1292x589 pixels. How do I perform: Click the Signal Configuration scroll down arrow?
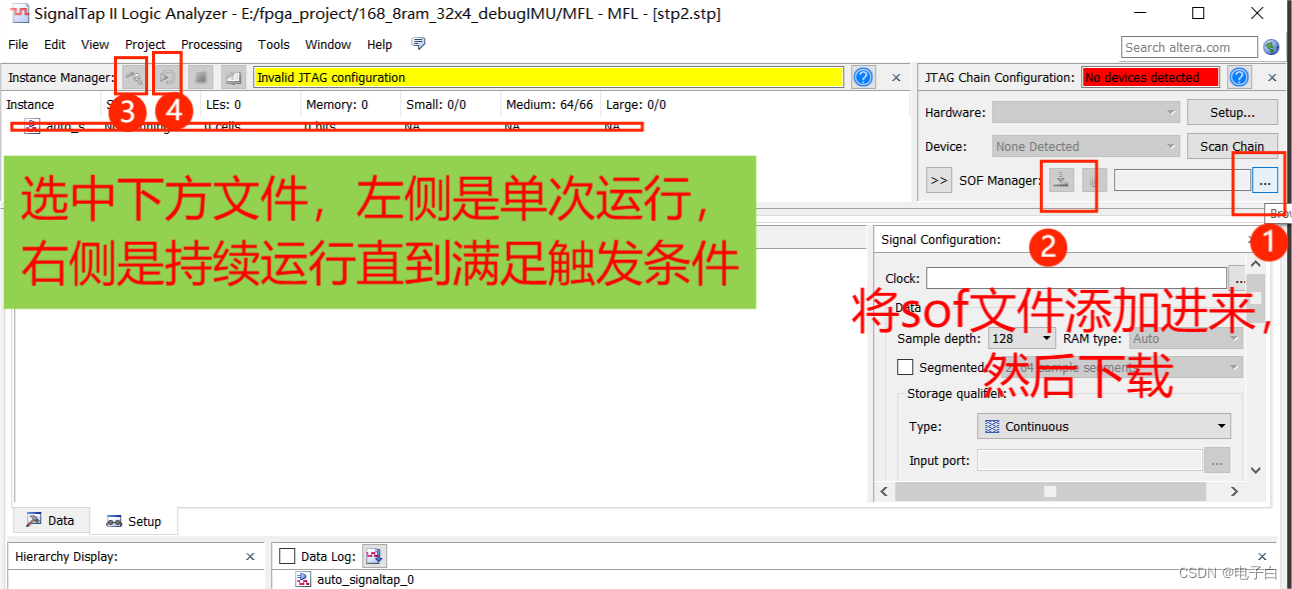pyautogui.click(x=1256, y=470)
